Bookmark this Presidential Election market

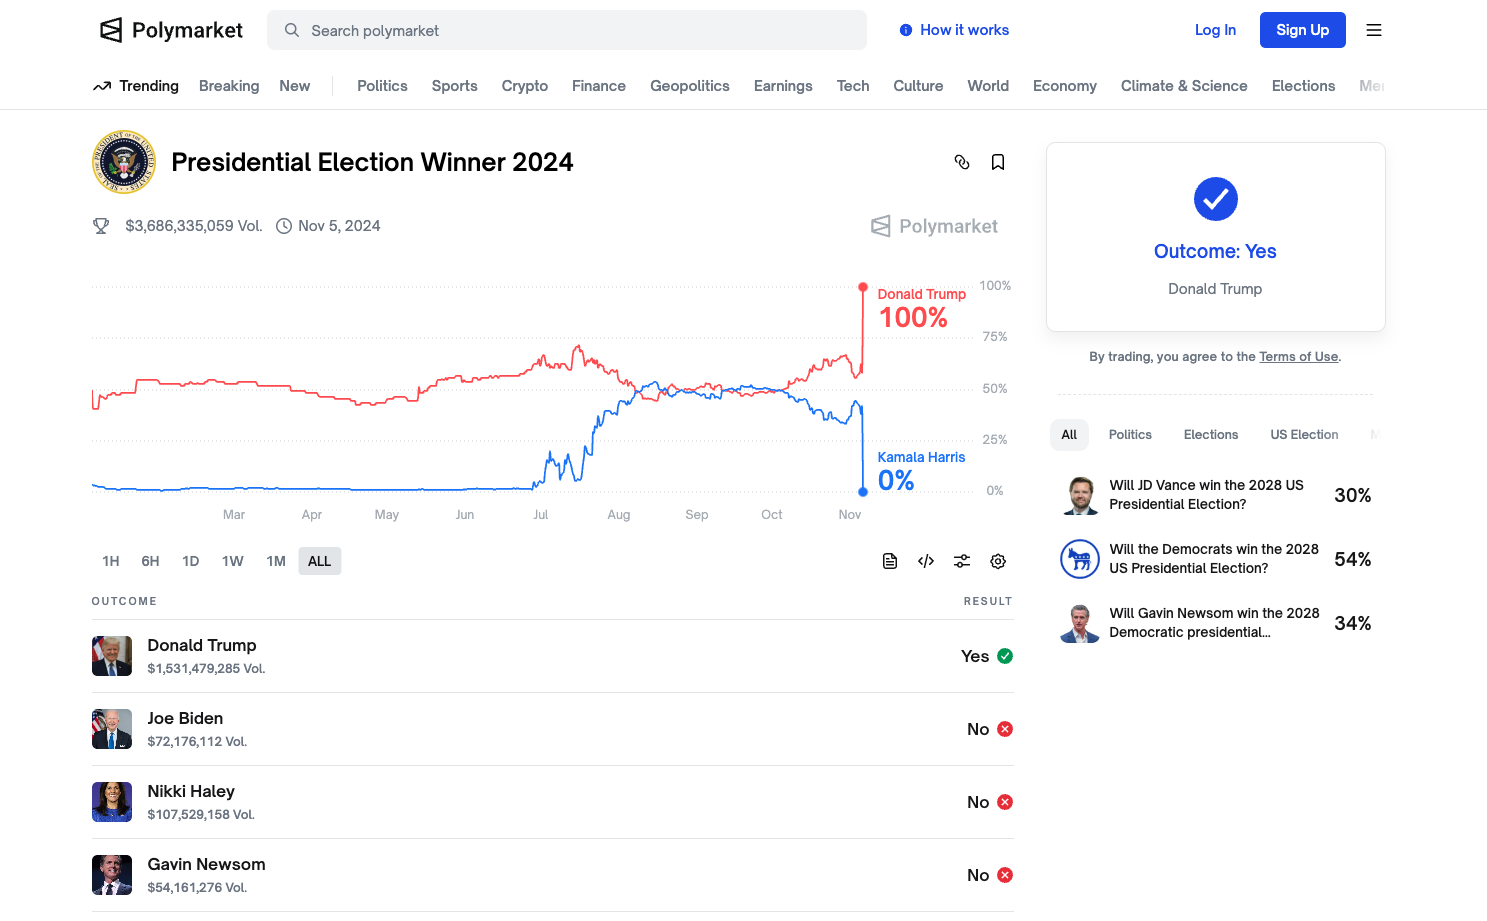(998, 162)
